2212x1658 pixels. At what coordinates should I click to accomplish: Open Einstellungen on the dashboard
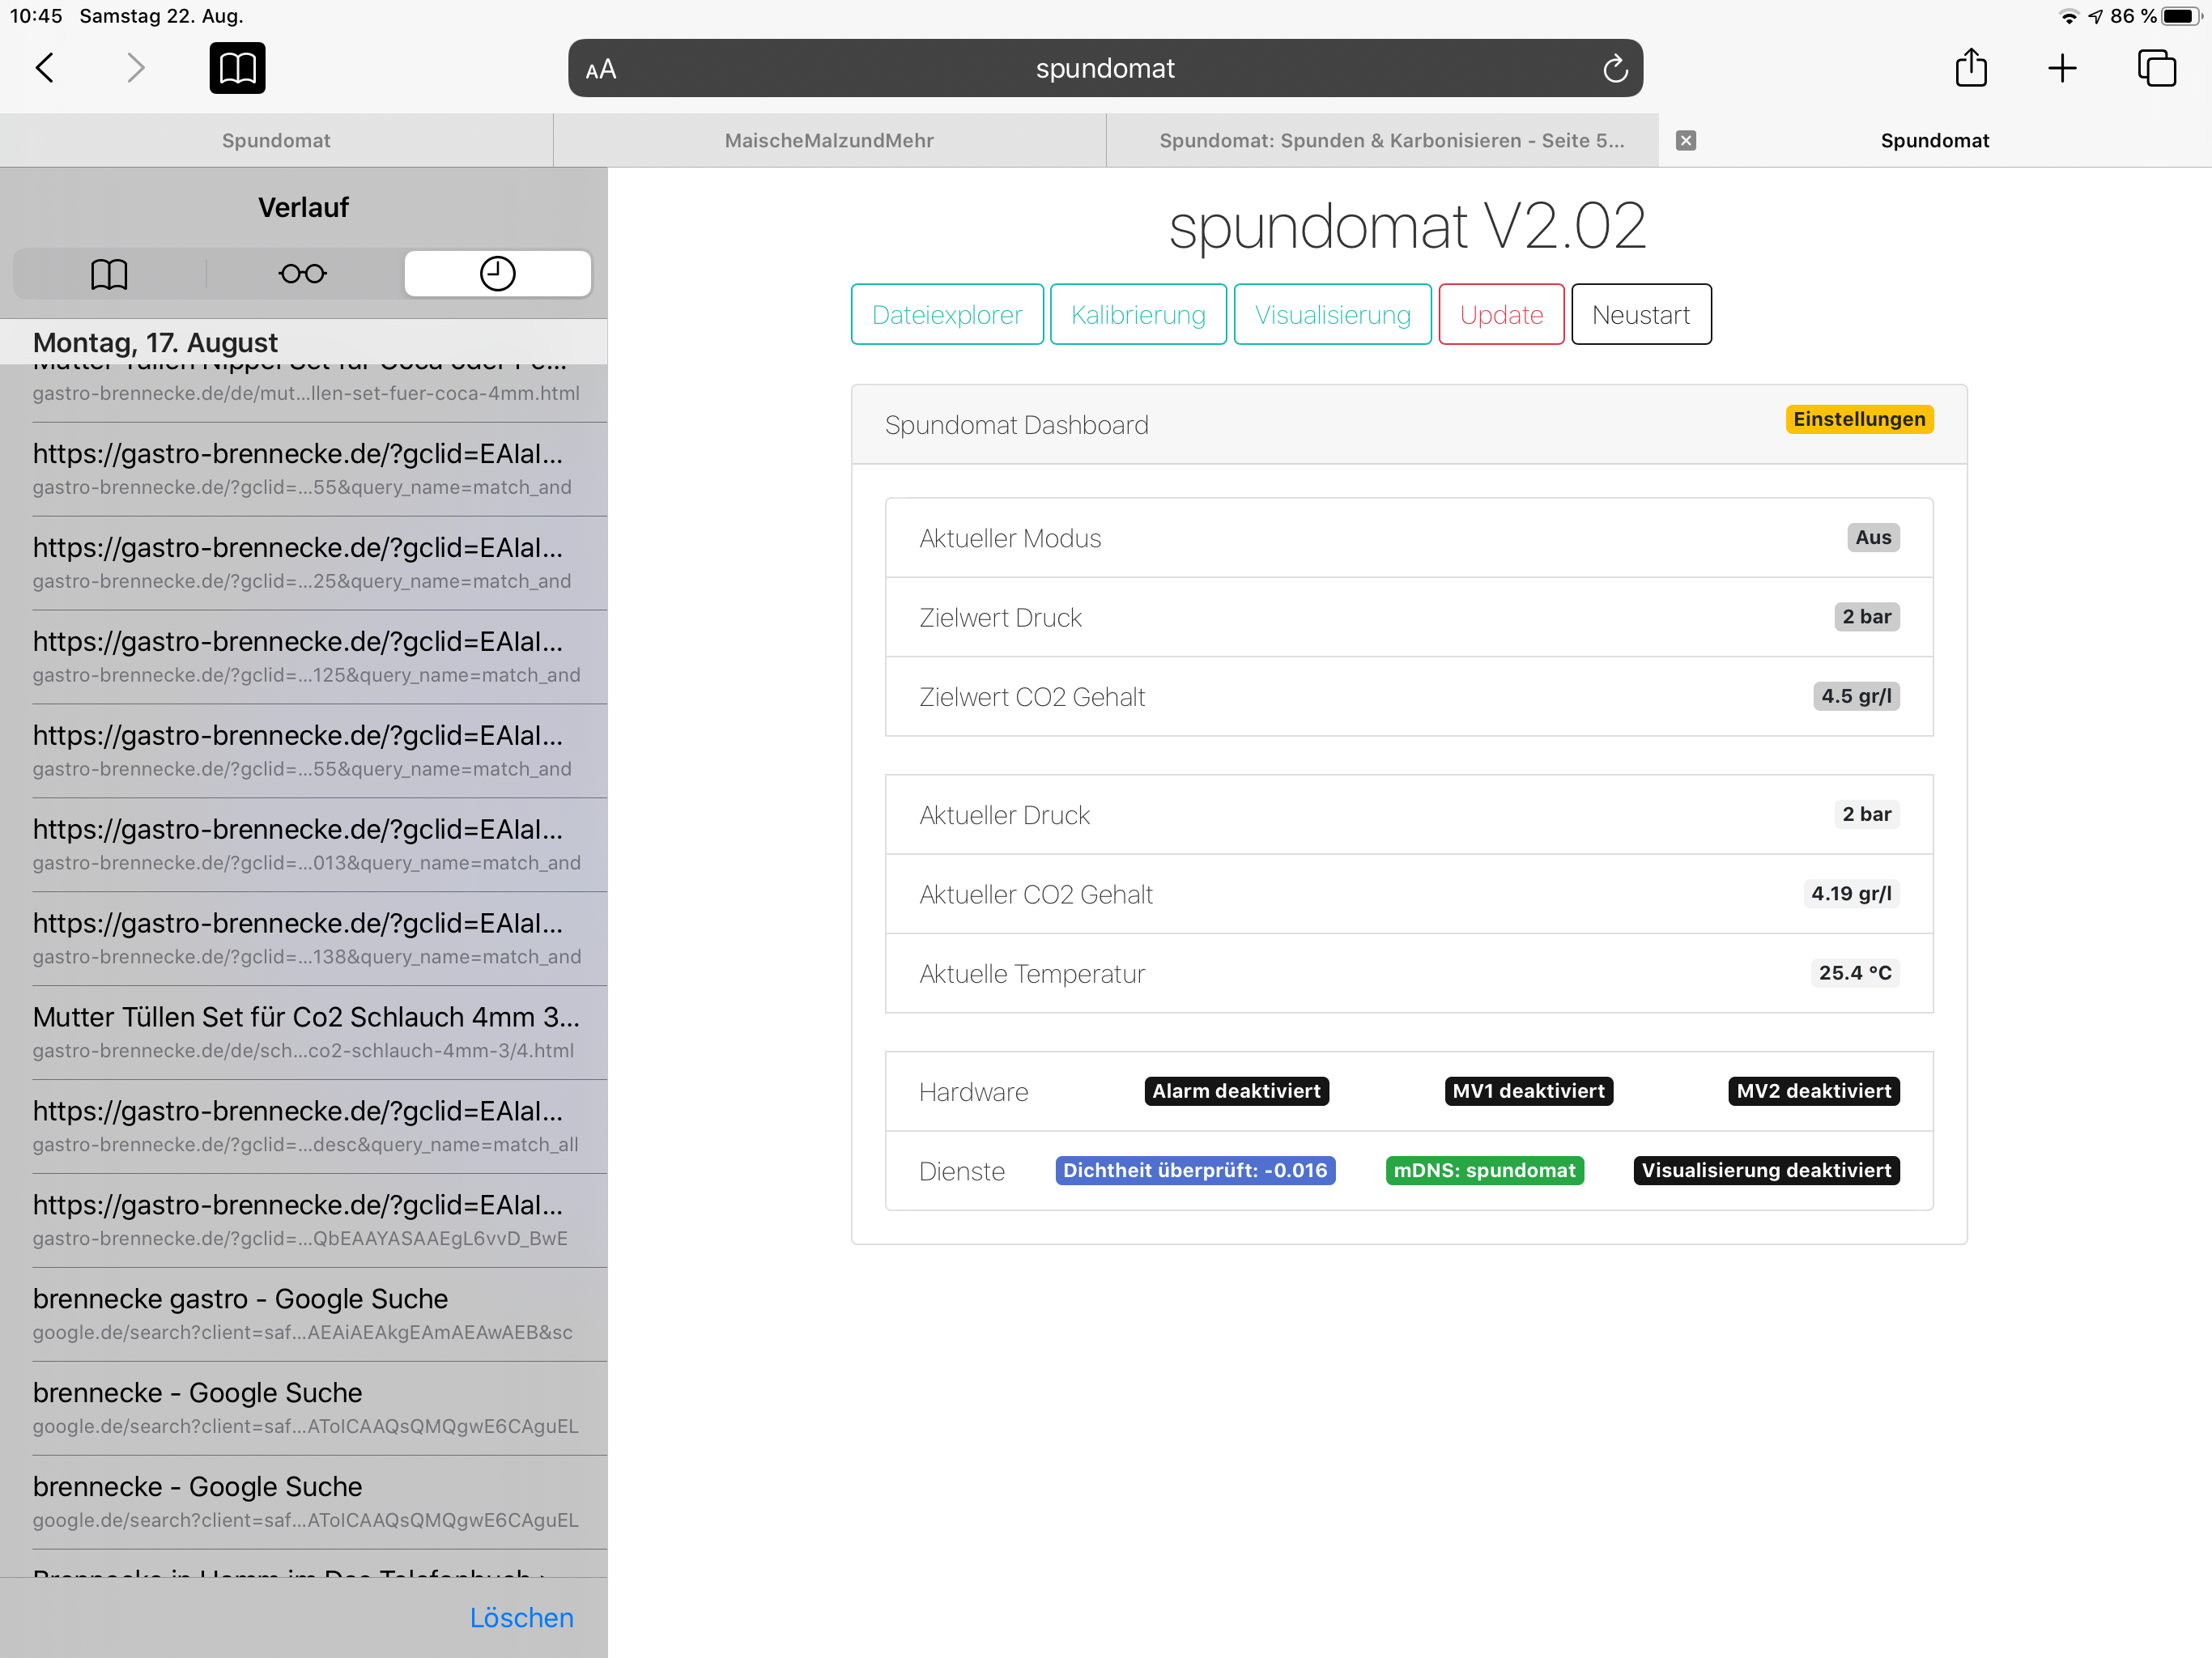(x=1858, y=419)
